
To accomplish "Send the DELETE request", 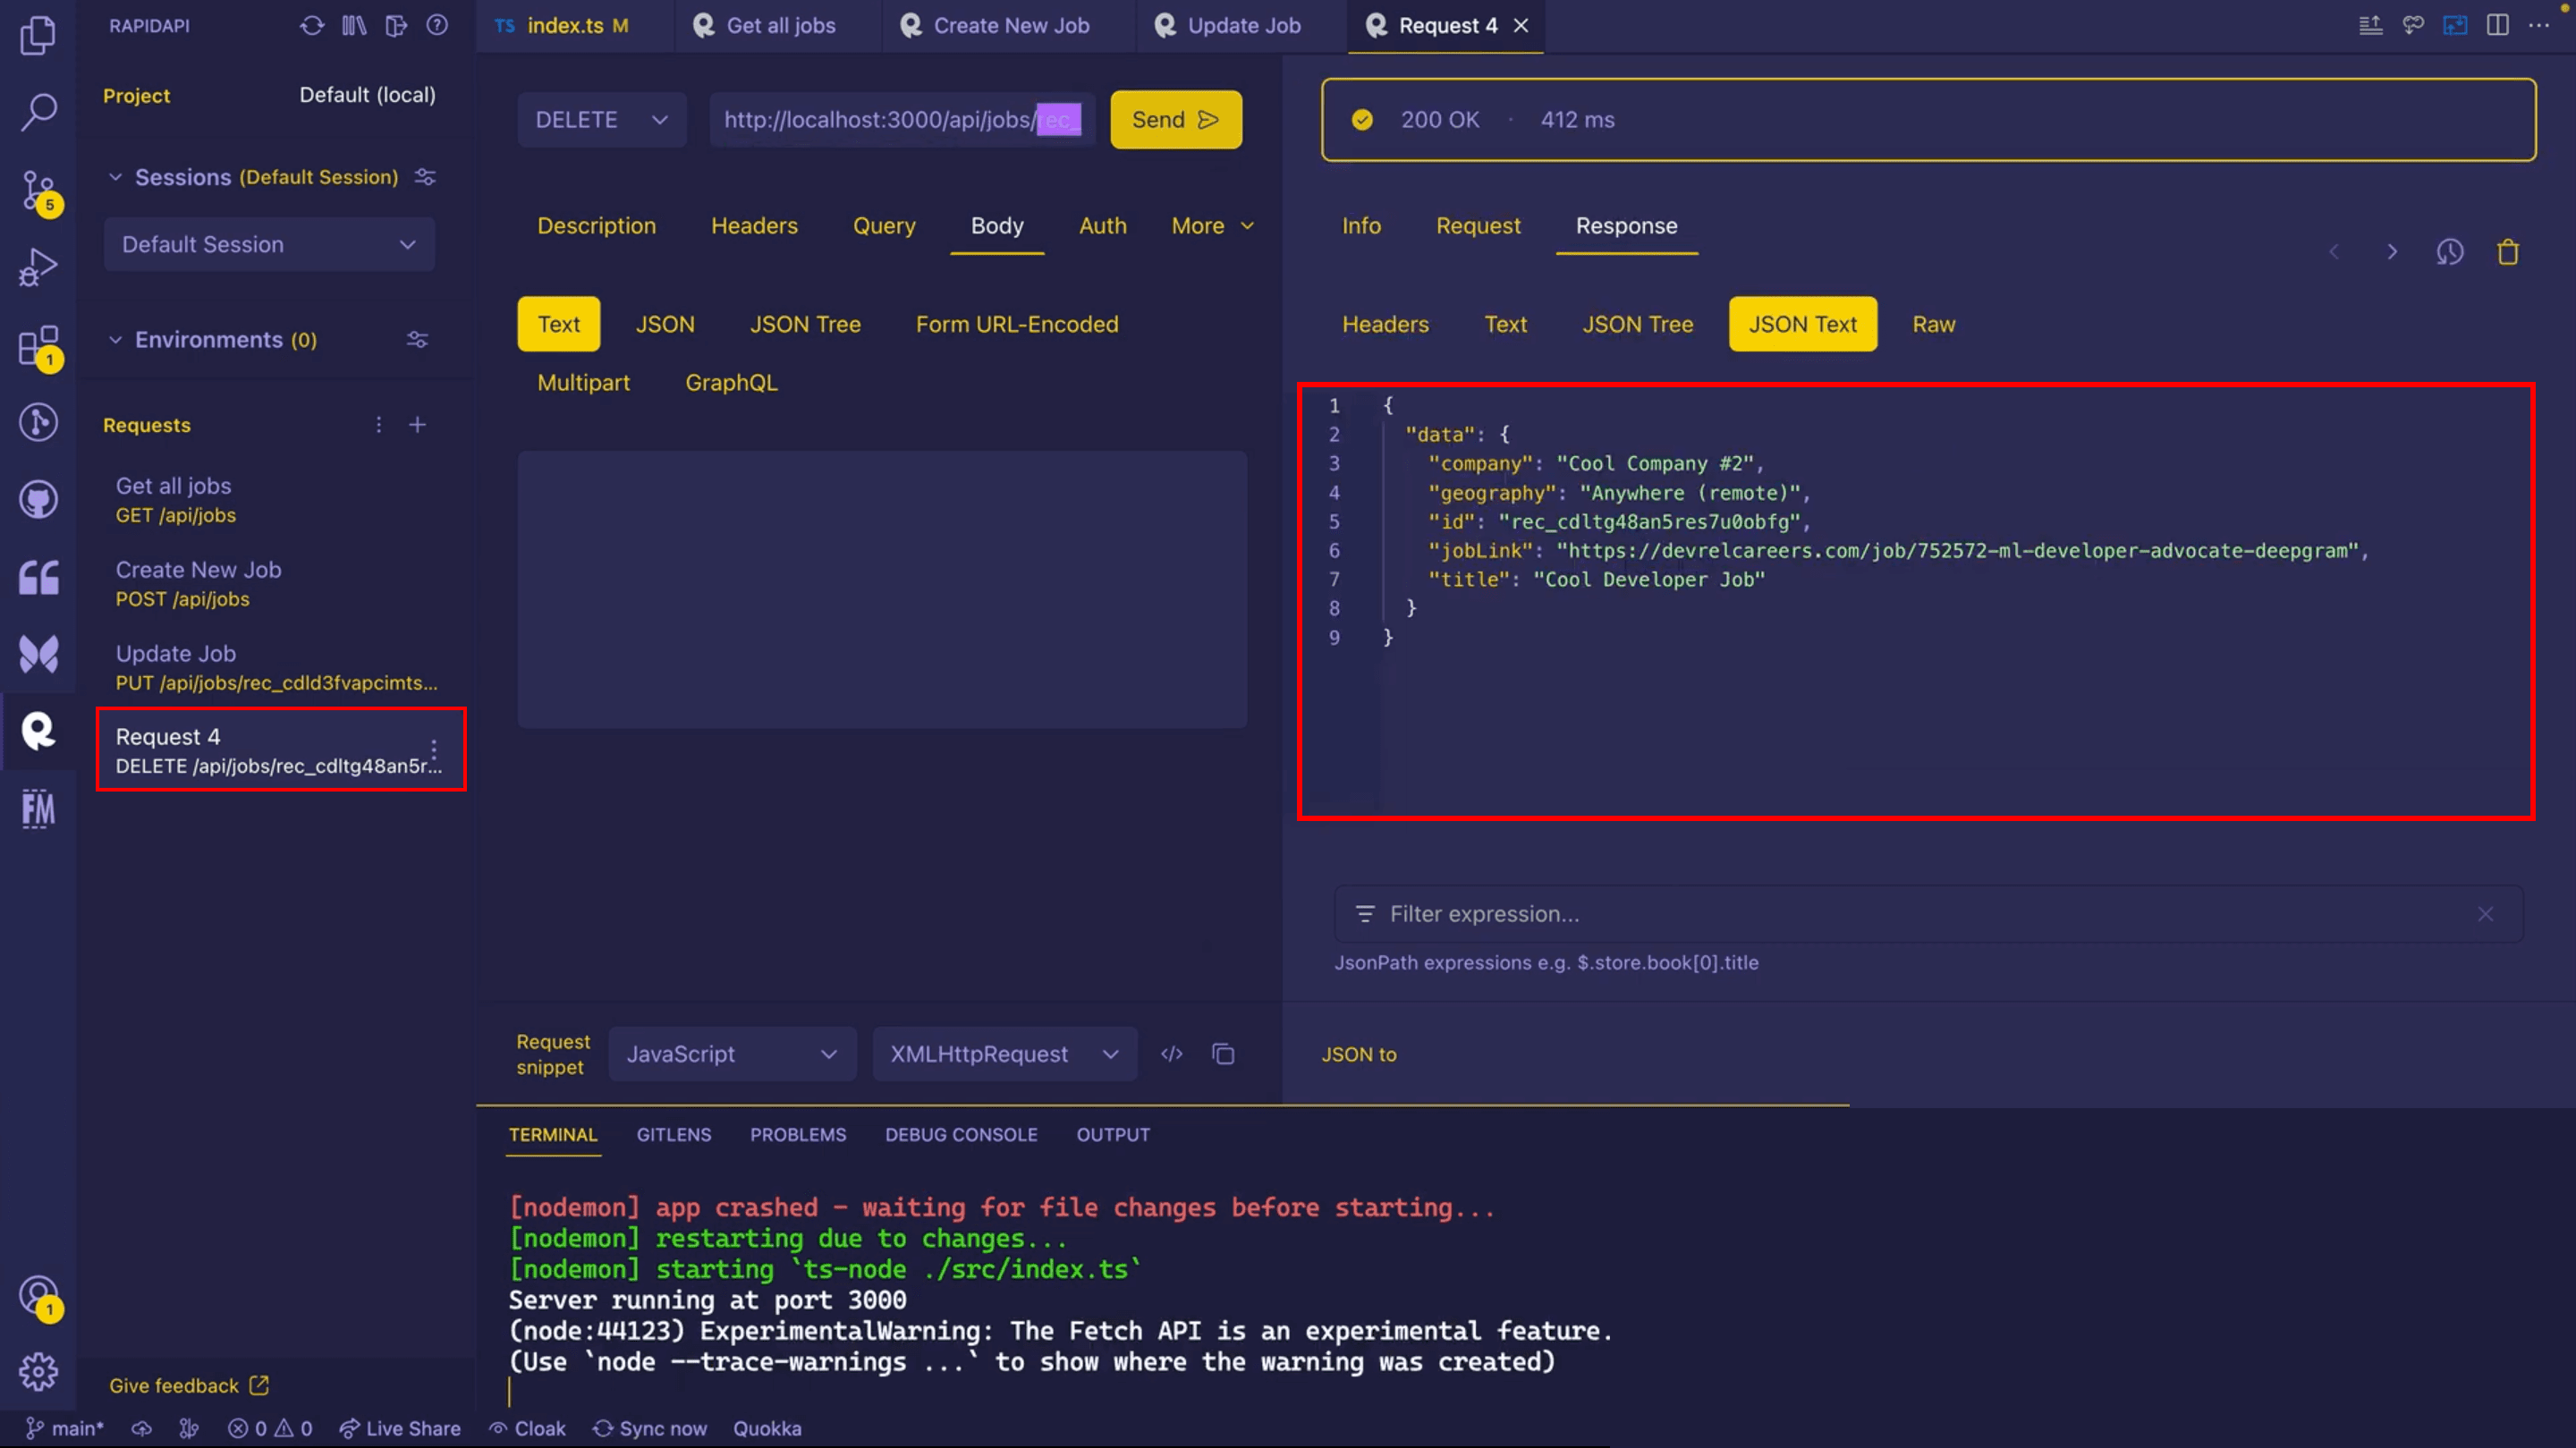I will point(1176,120).
